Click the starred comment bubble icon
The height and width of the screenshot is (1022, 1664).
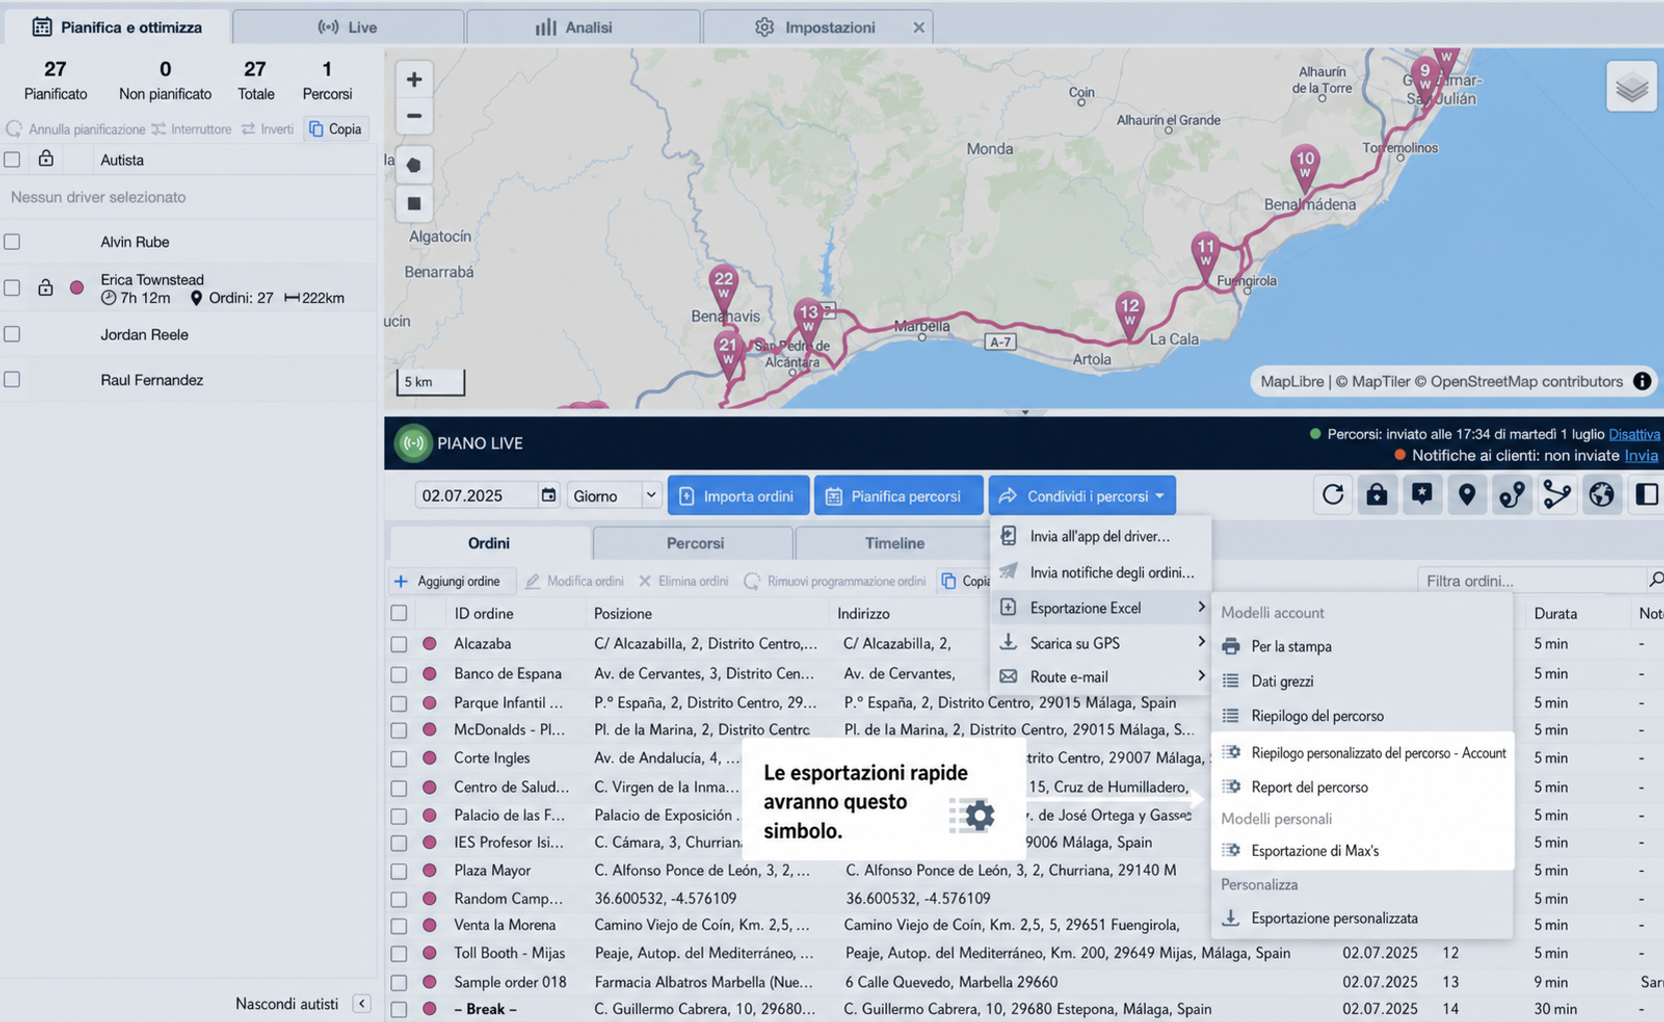[x=1422, y=495]
